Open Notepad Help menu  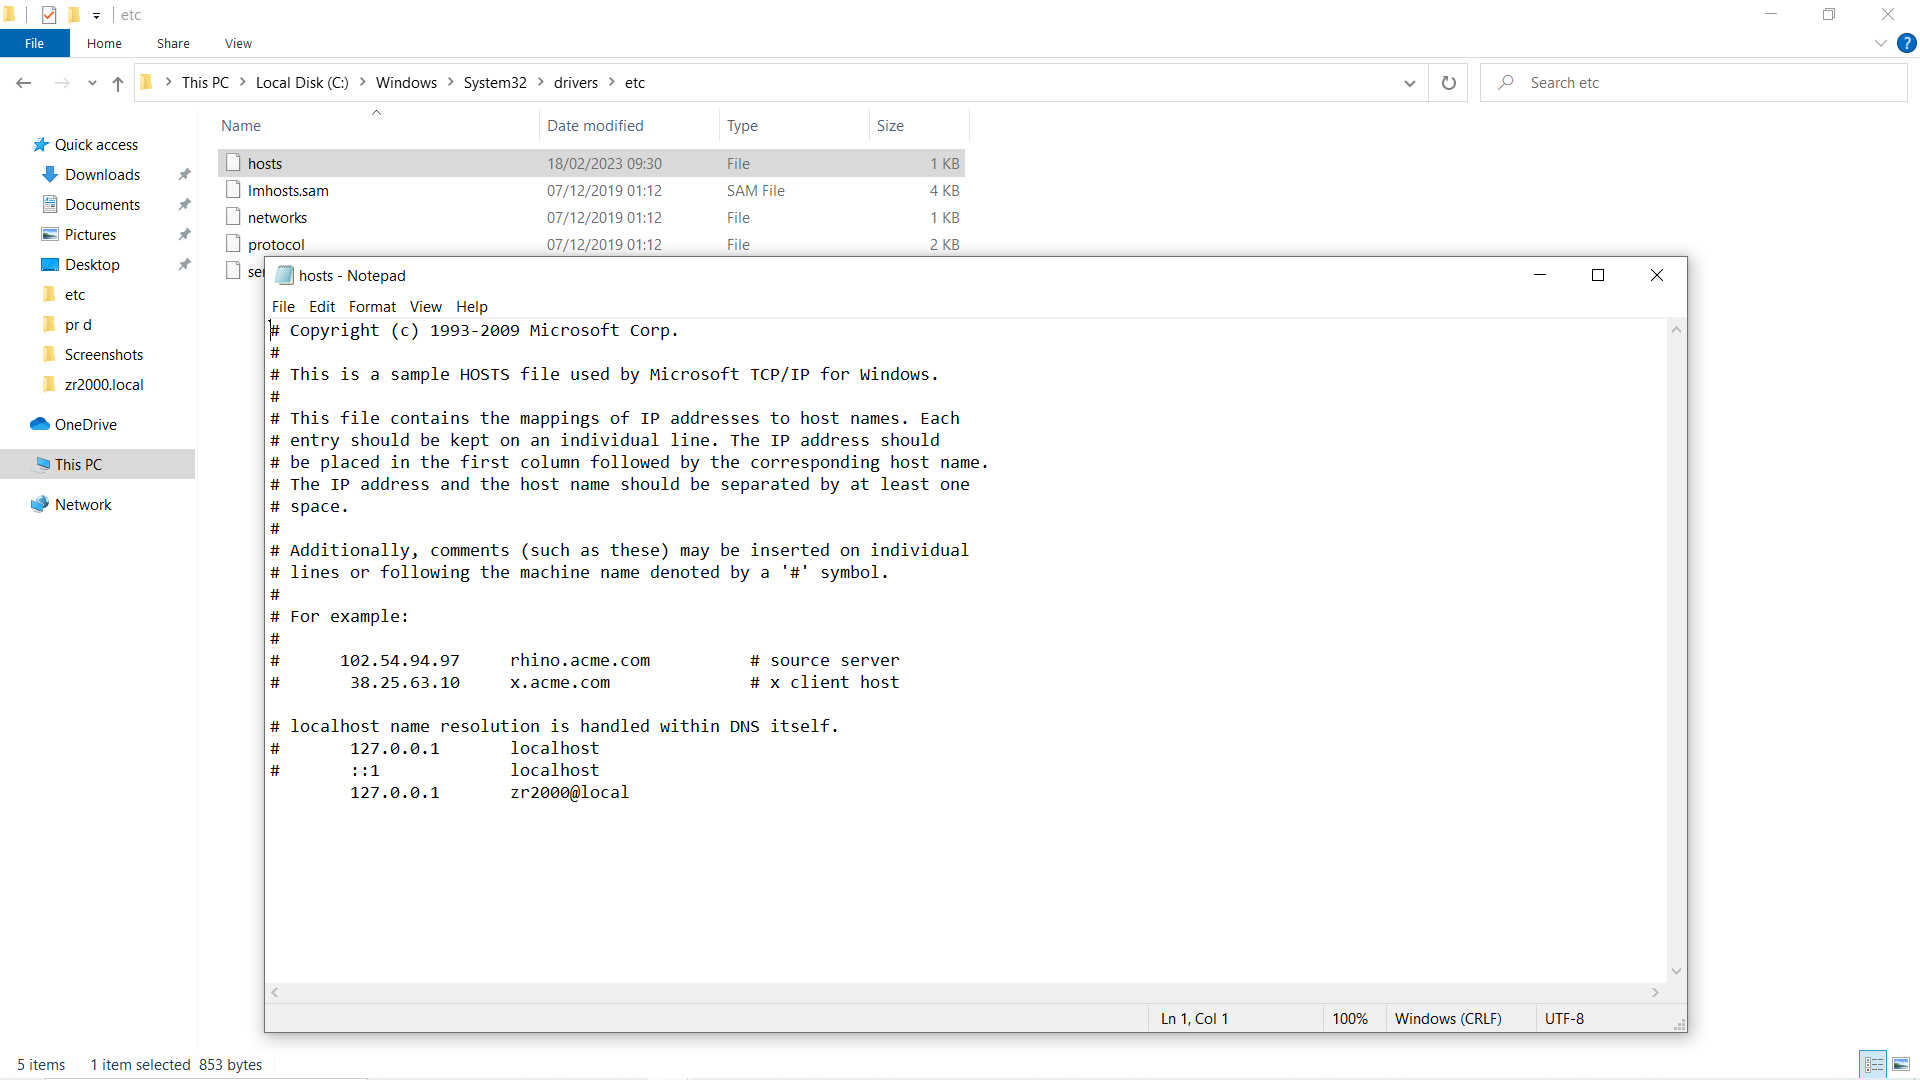[x=471, y=307]
